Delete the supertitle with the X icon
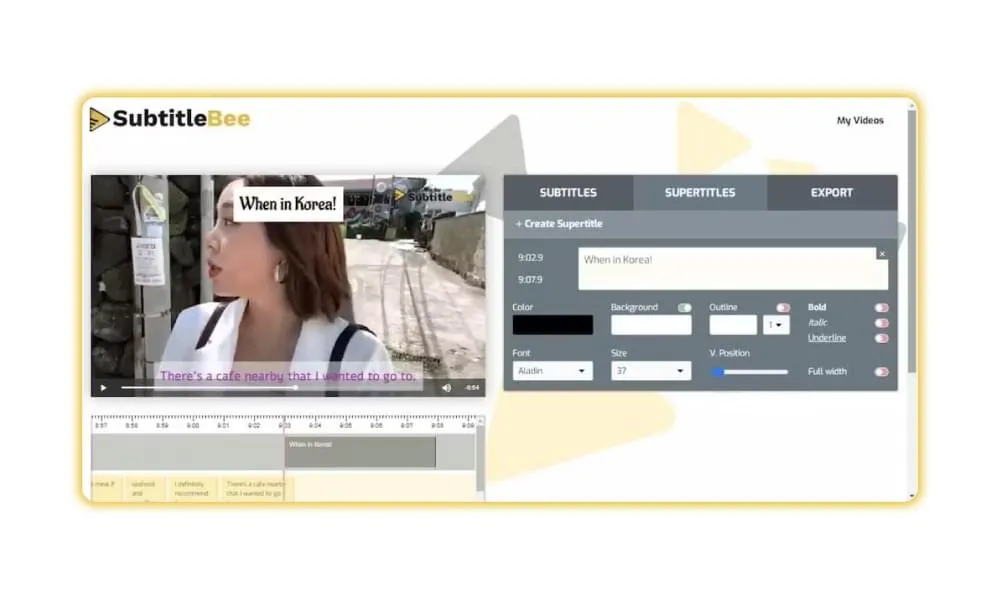This screenshot has width=1000, height=598. [x=881, y=254]
